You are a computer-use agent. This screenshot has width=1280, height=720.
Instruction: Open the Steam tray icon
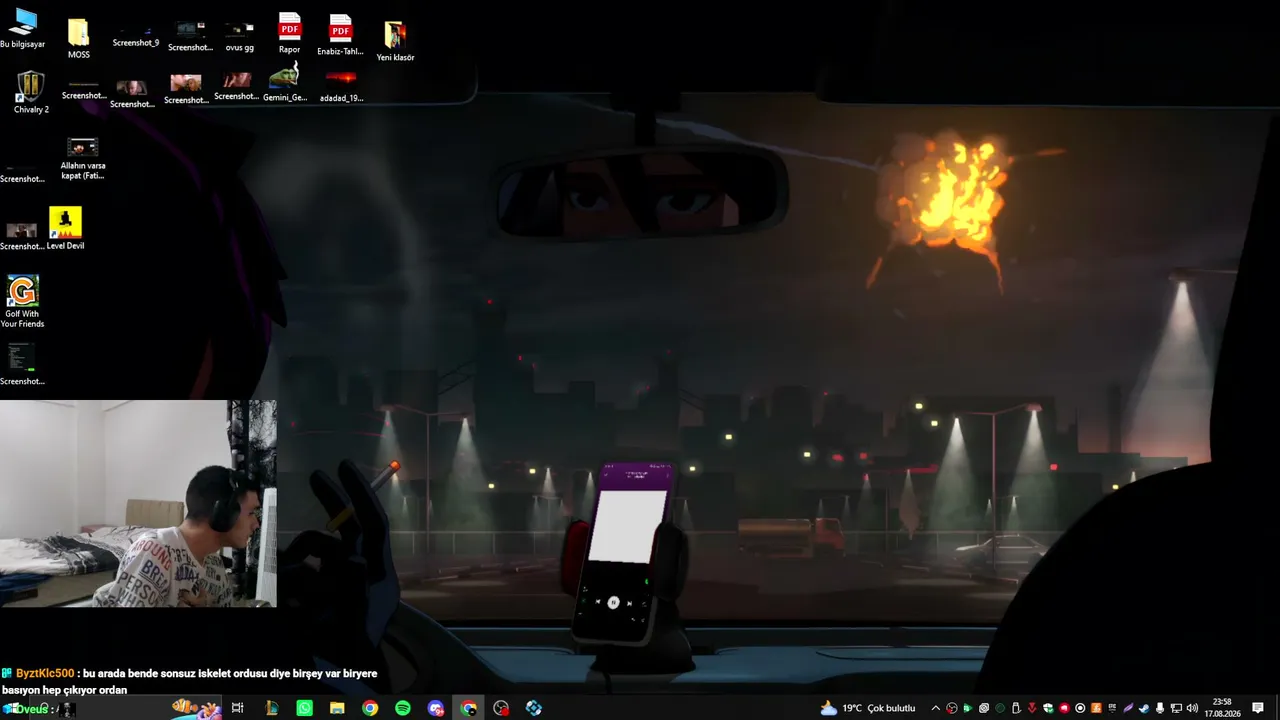pos(1144,708)
